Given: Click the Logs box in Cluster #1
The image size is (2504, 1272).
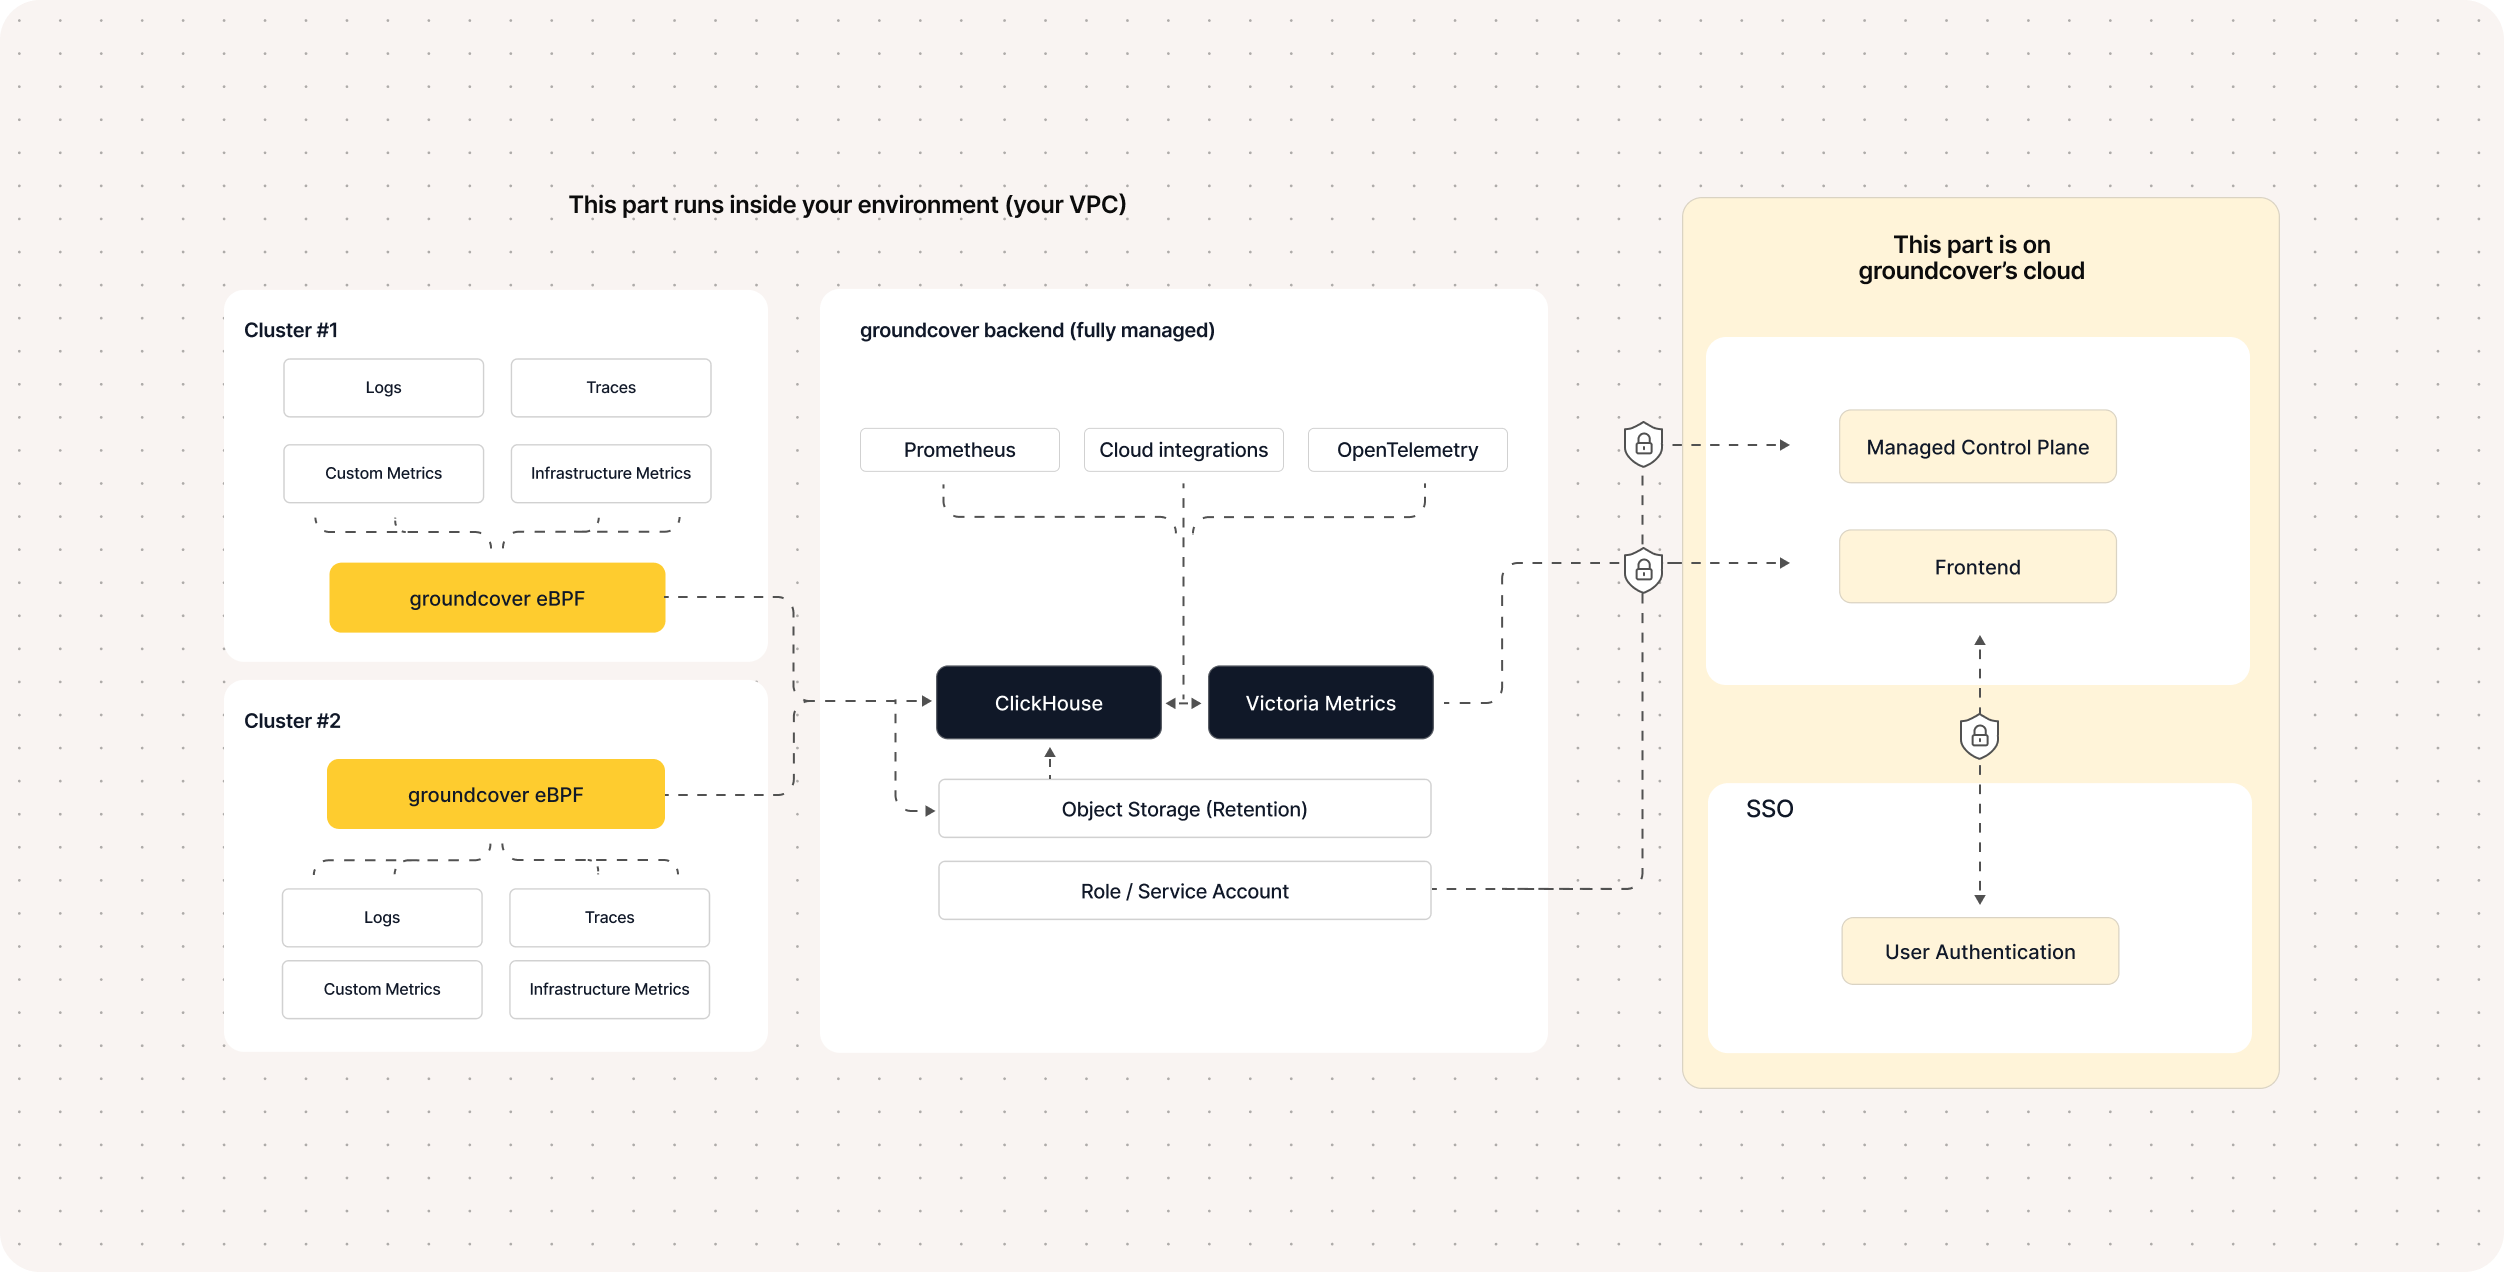Looking at the screenshot, I should [384, 388].
